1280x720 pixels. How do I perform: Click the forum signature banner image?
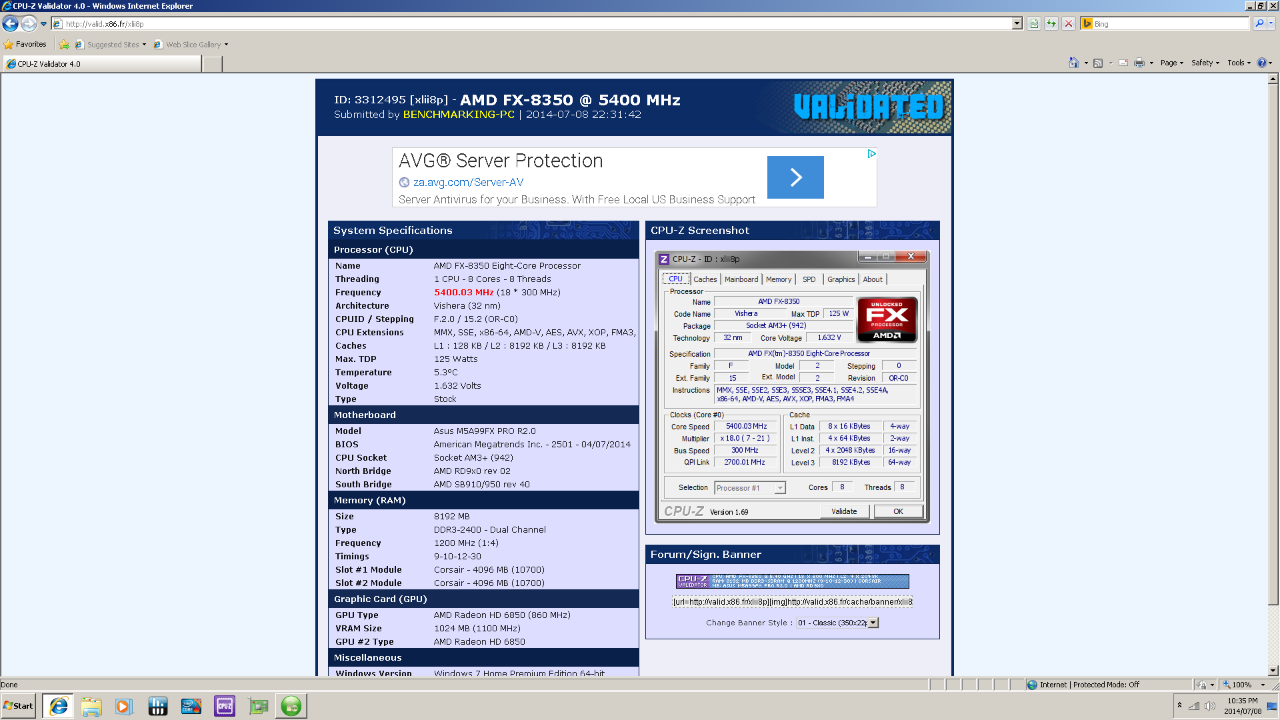pos(792,581)
